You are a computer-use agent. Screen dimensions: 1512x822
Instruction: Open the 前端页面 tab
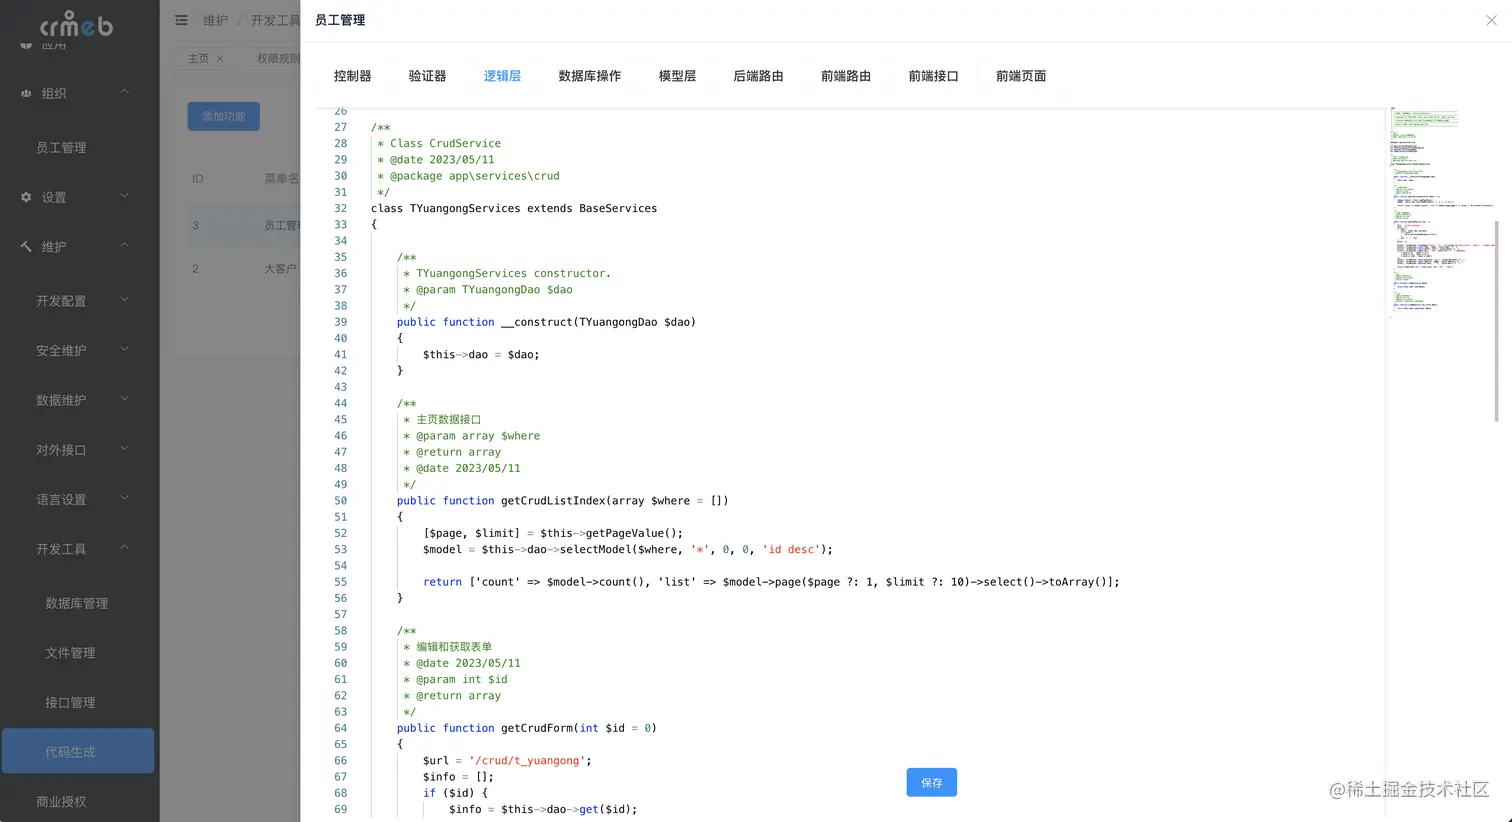coord(1021,76)
